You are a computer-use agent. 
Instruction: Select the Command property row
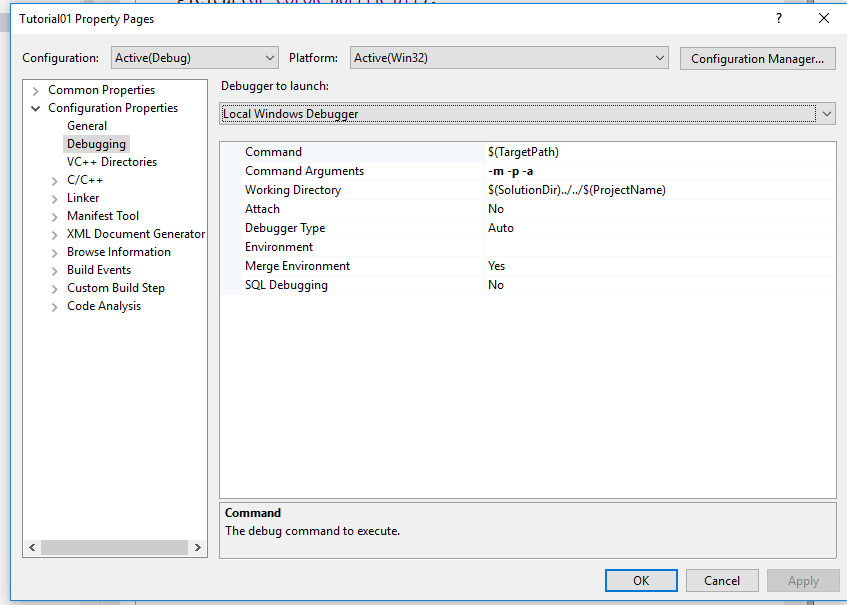tap(528, 152)
